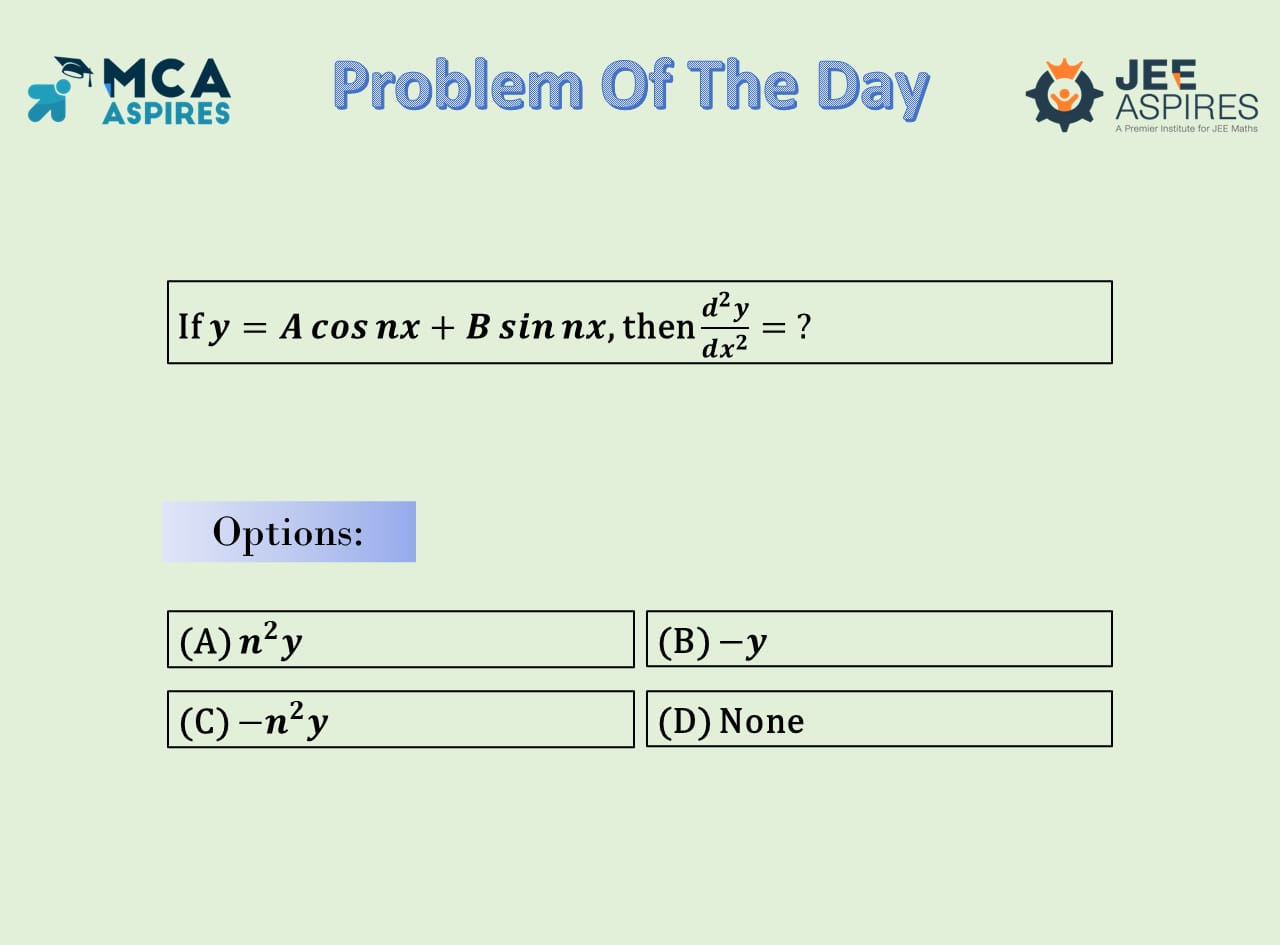Click the Options: label
The height and width of the screenshot is (945, 1280).
pyautogui.click(x=288, y=532)
